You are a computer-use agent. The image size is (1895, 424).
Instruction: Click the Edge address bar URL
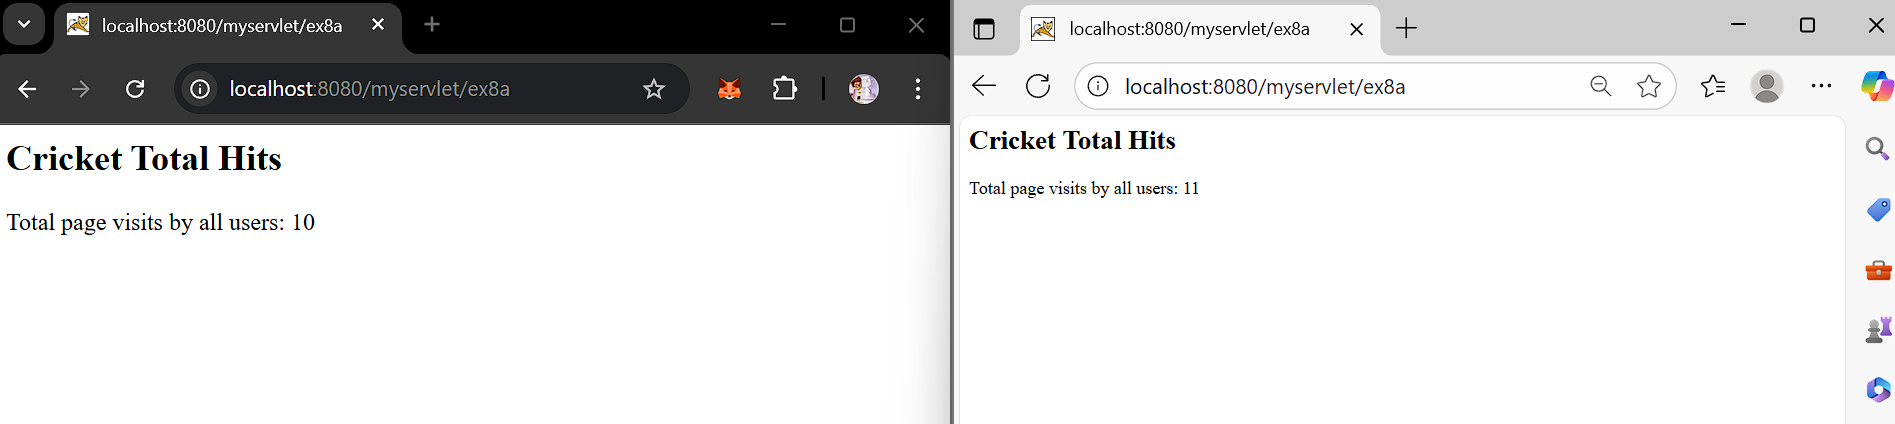click(1265, 87)
